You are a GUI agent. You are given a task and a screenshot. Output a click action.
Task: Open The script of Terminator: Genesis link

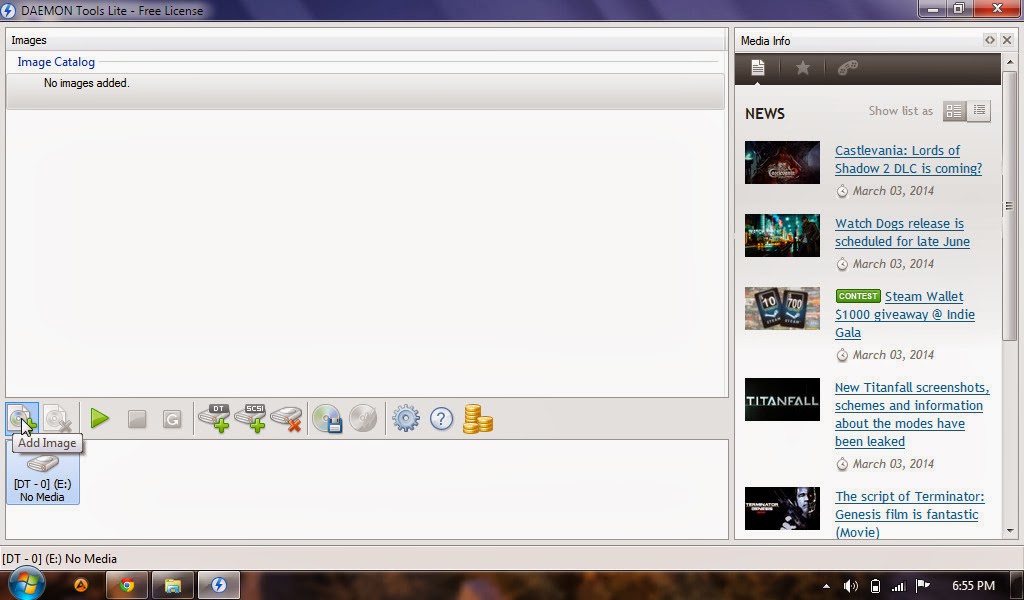click(x=909, y=514)
